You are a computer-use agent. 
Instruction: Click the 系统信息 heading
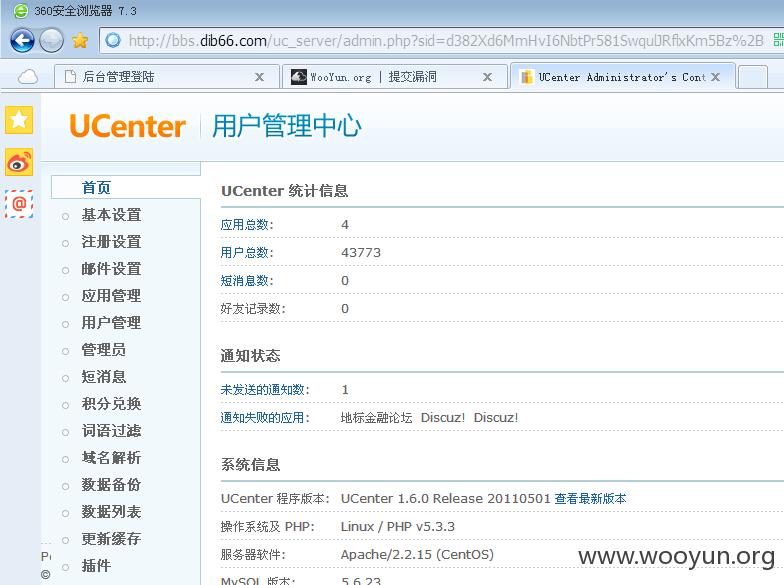point(250,465)
